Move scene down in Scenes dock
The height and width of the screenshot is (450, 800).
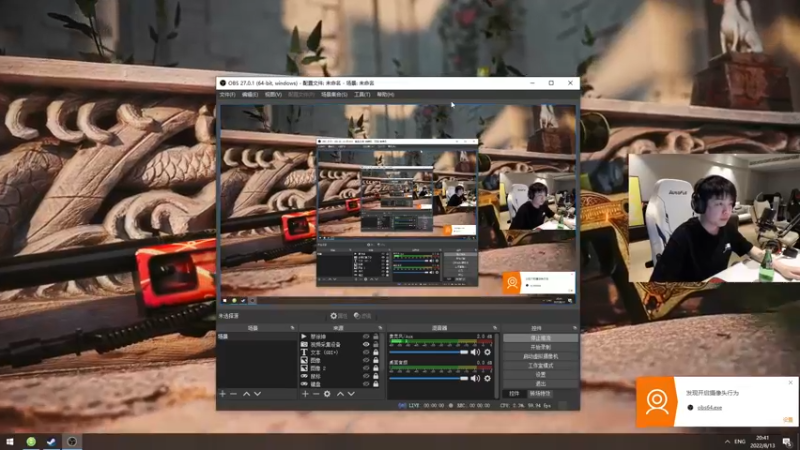[258, 394]
